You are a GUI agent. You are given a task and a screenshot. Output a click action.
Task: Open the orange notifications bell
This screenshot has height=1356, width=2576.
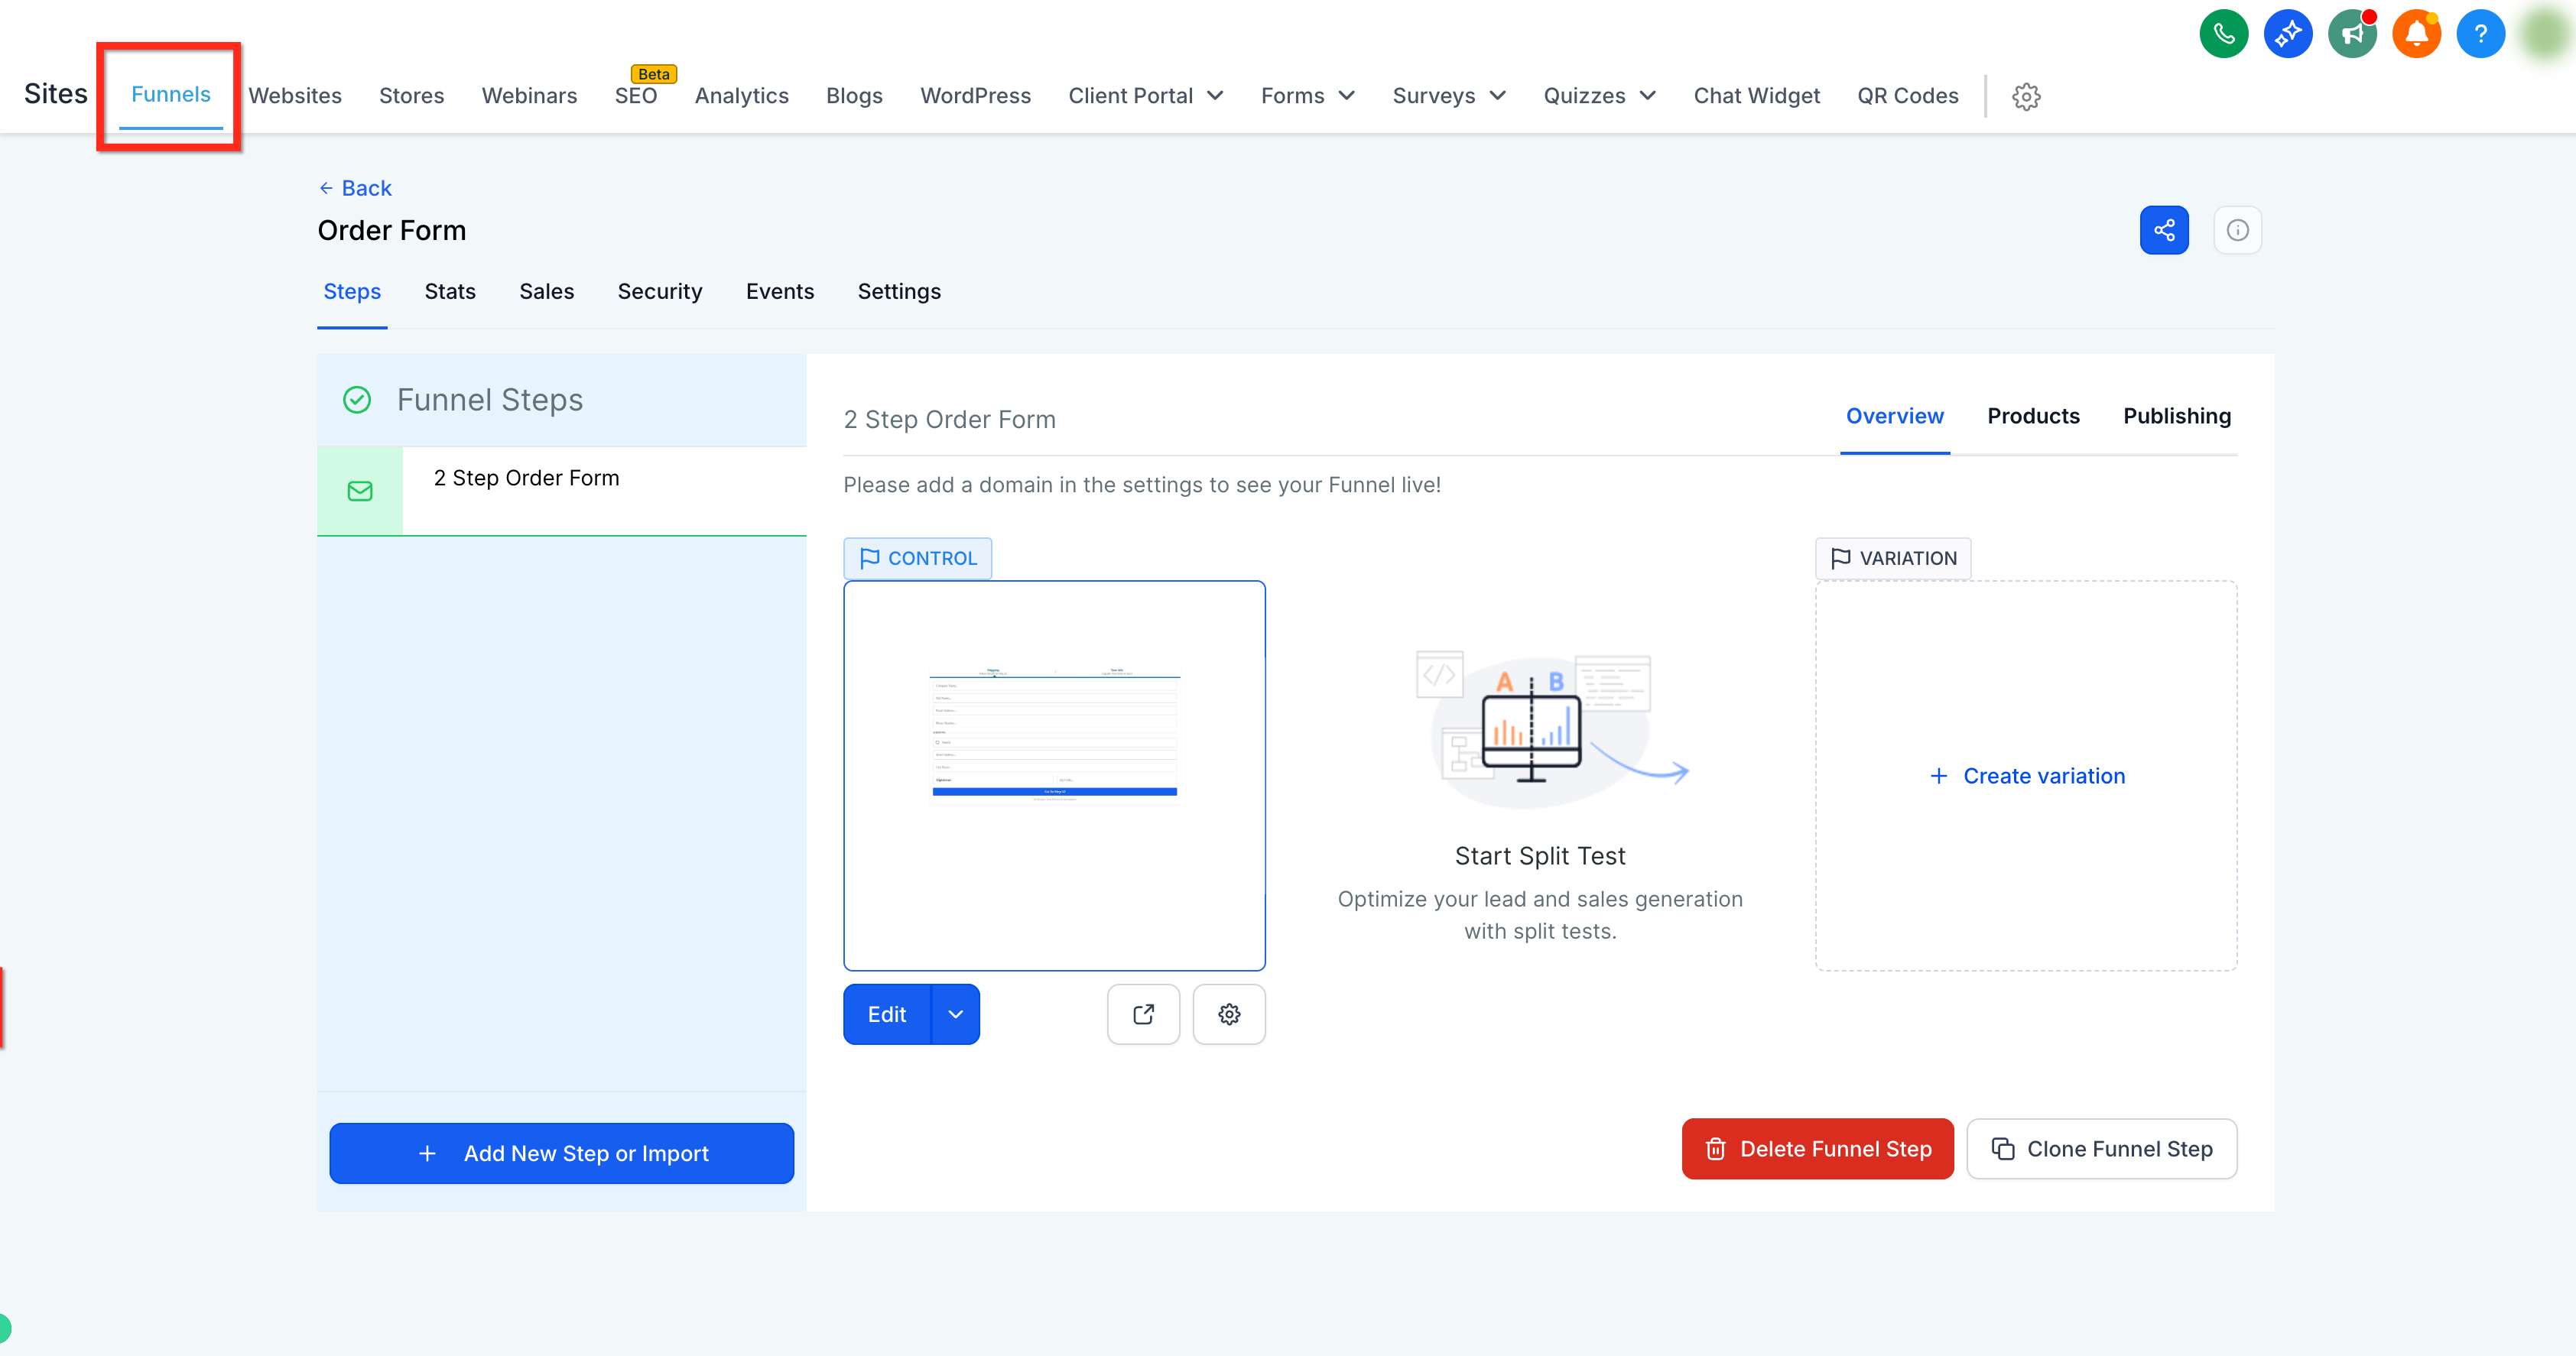2416,34
